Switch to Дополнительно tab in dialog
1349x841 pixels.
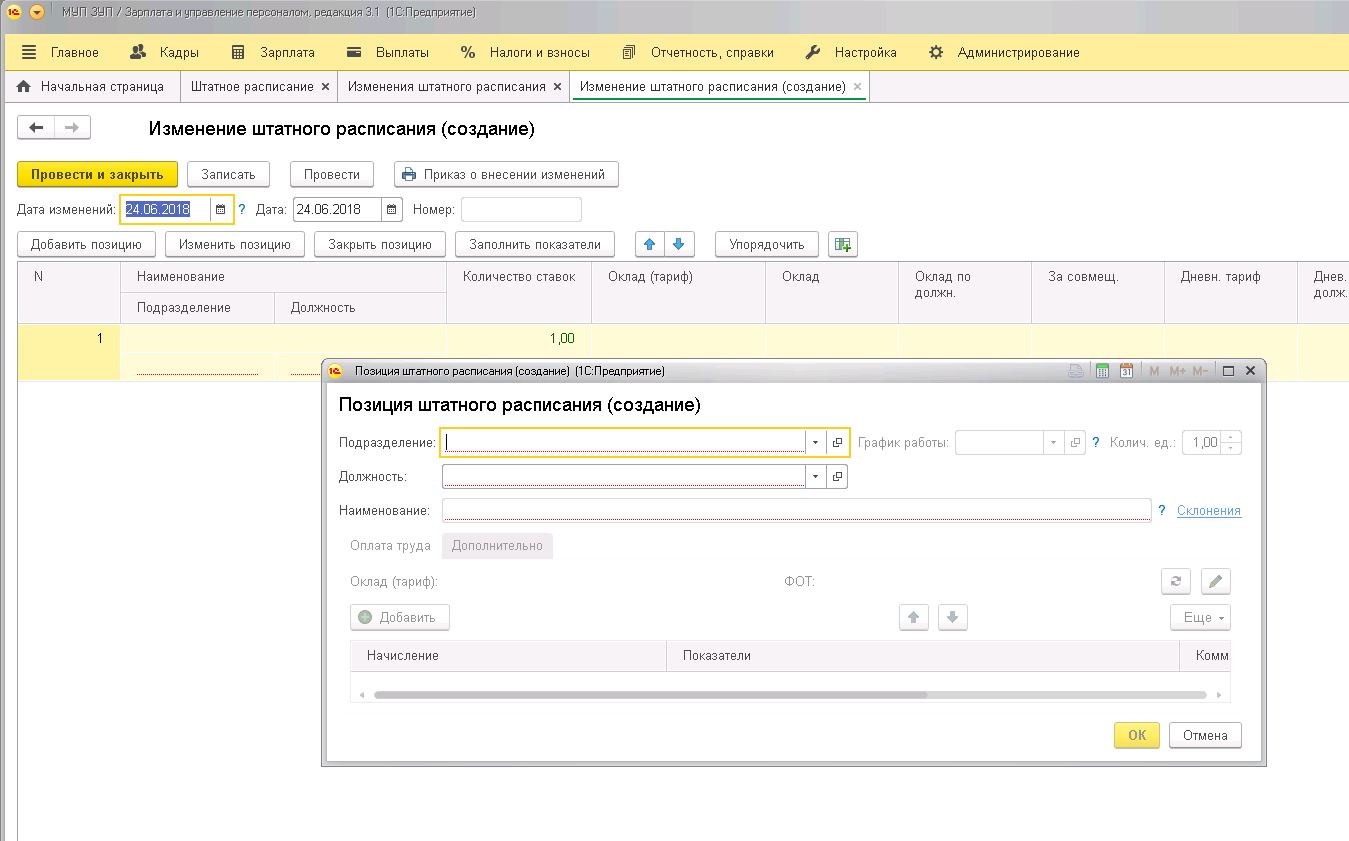click(x=497, y=546)
